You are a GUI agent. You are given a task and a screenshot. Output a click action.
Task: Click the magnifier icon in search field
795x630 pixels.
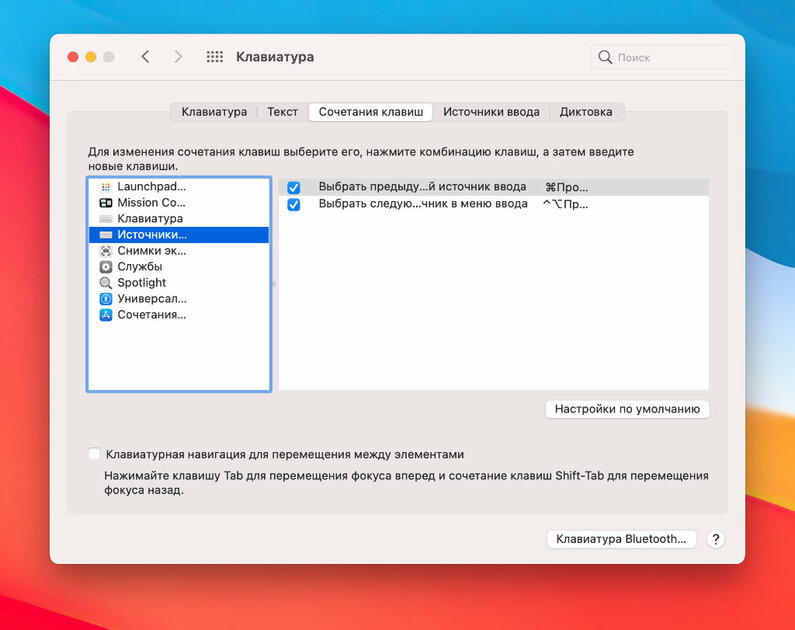[x=605, y=57]
